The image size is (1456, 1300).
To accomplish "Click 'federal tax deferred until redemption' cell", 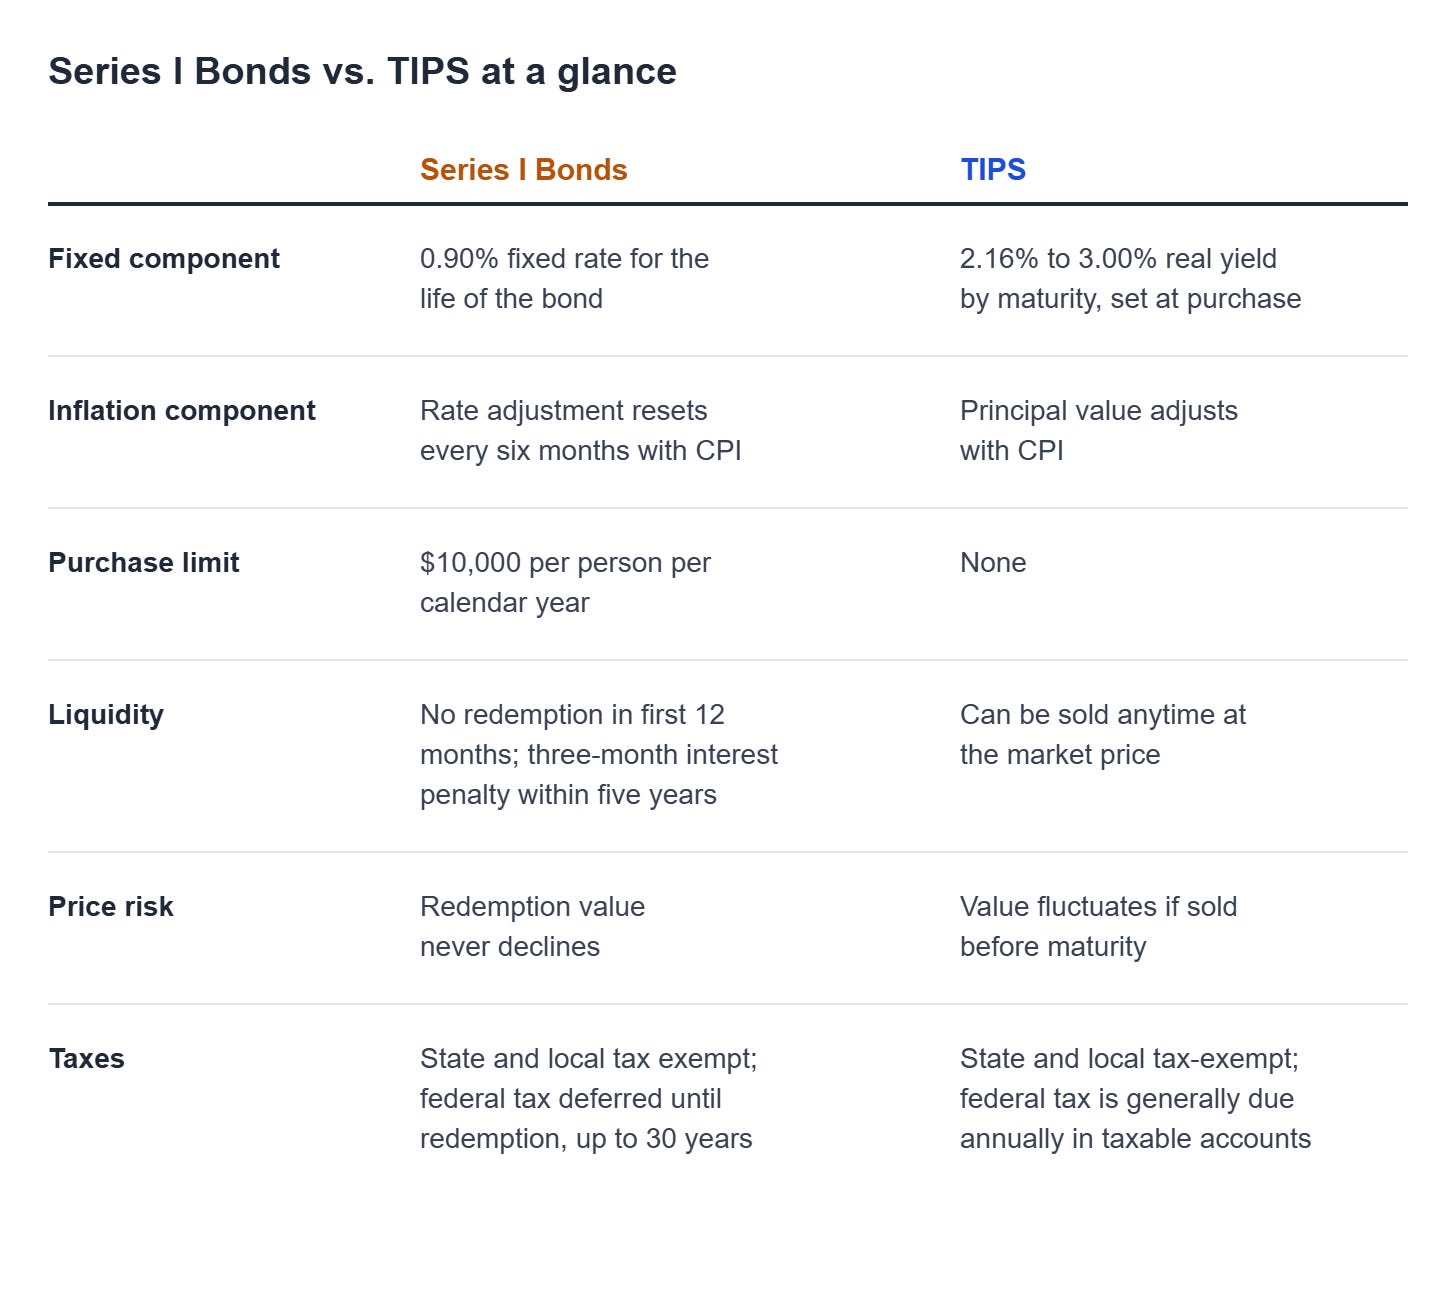I will coord(588,1099).
